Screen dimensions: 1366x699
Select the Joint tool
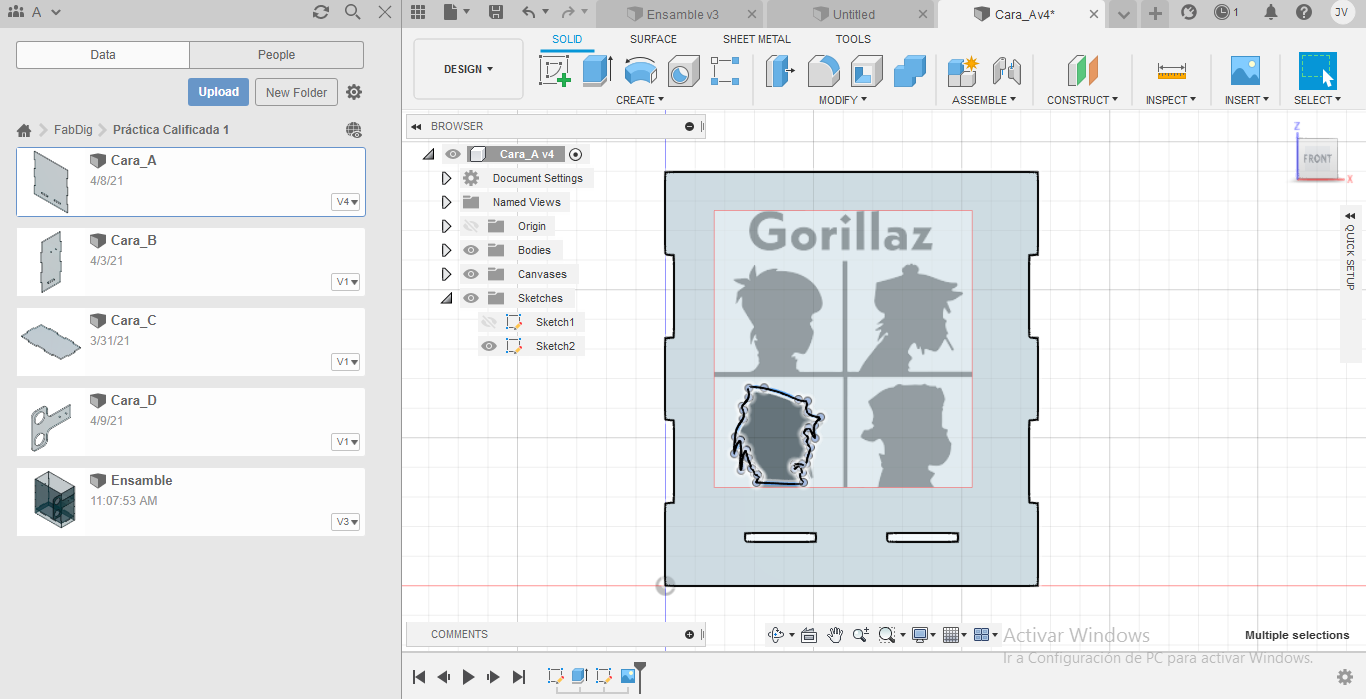point(1006,71)
